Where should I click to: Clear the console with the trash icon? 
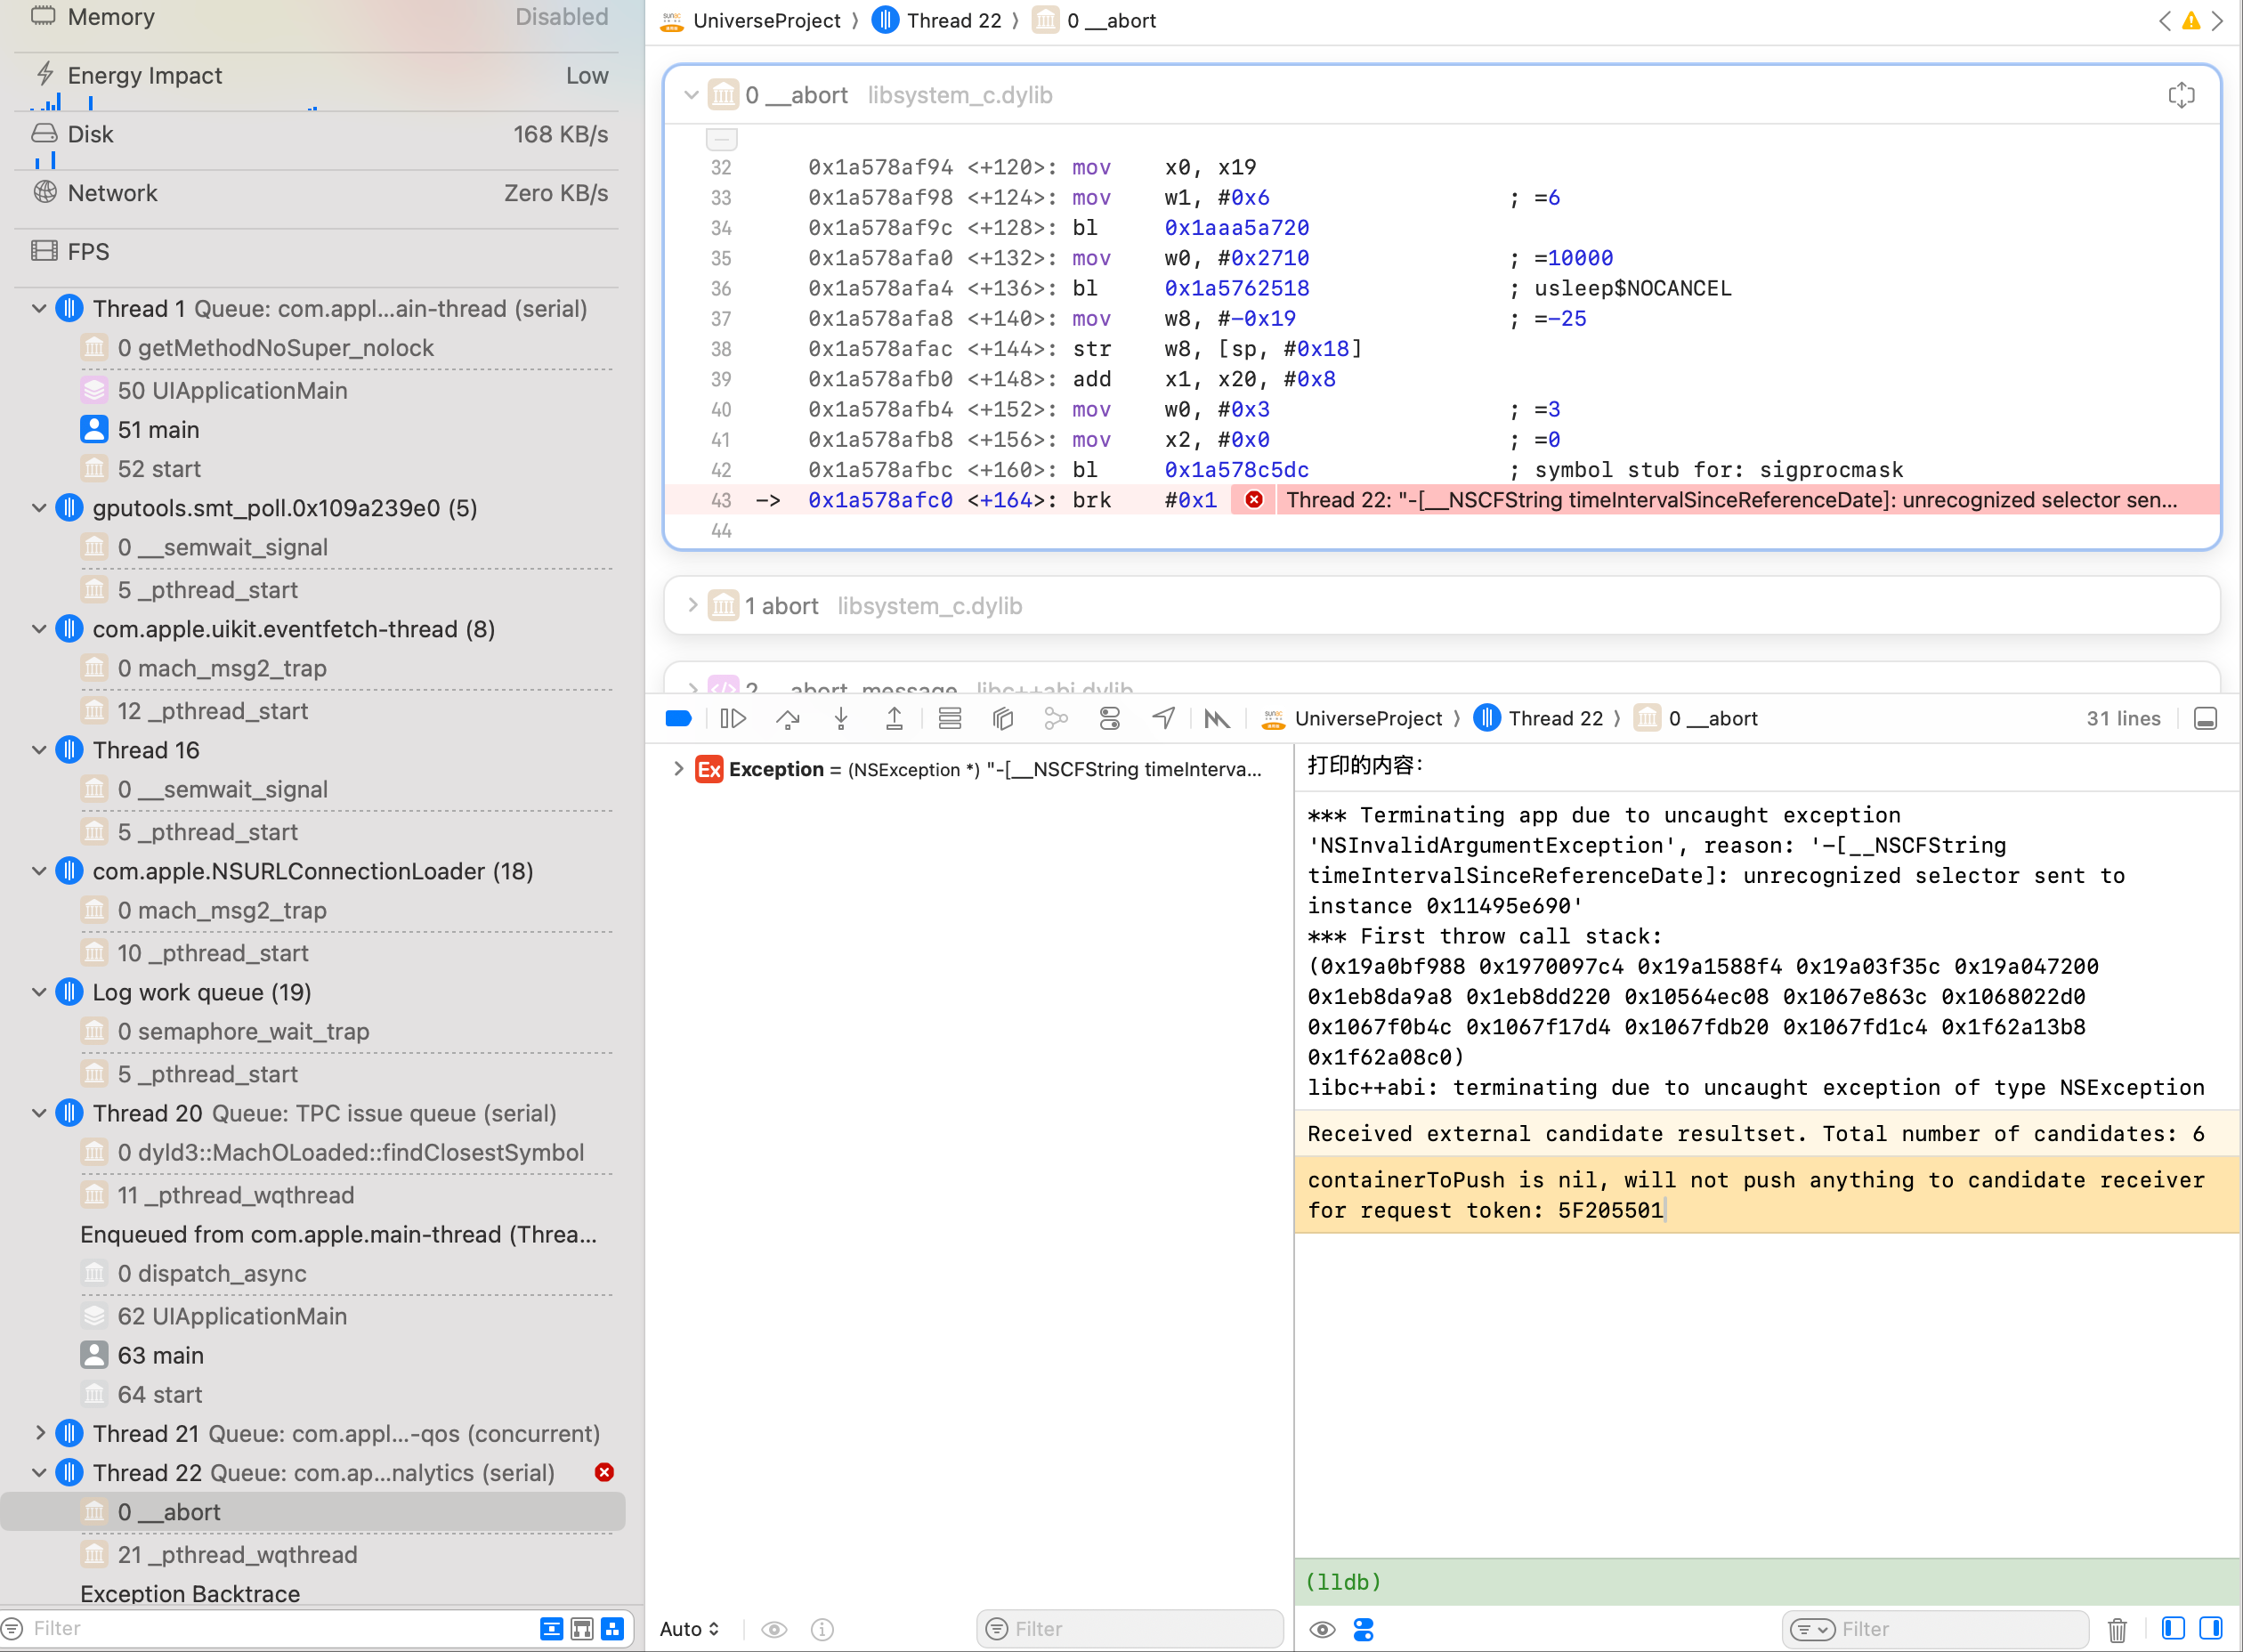tap(2117, 1629)
